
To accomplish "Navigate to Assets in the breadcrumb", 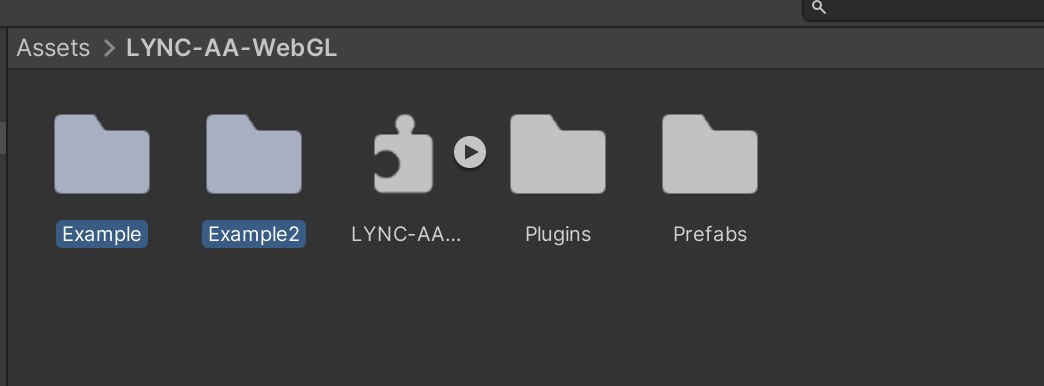I will coord(53,48).
